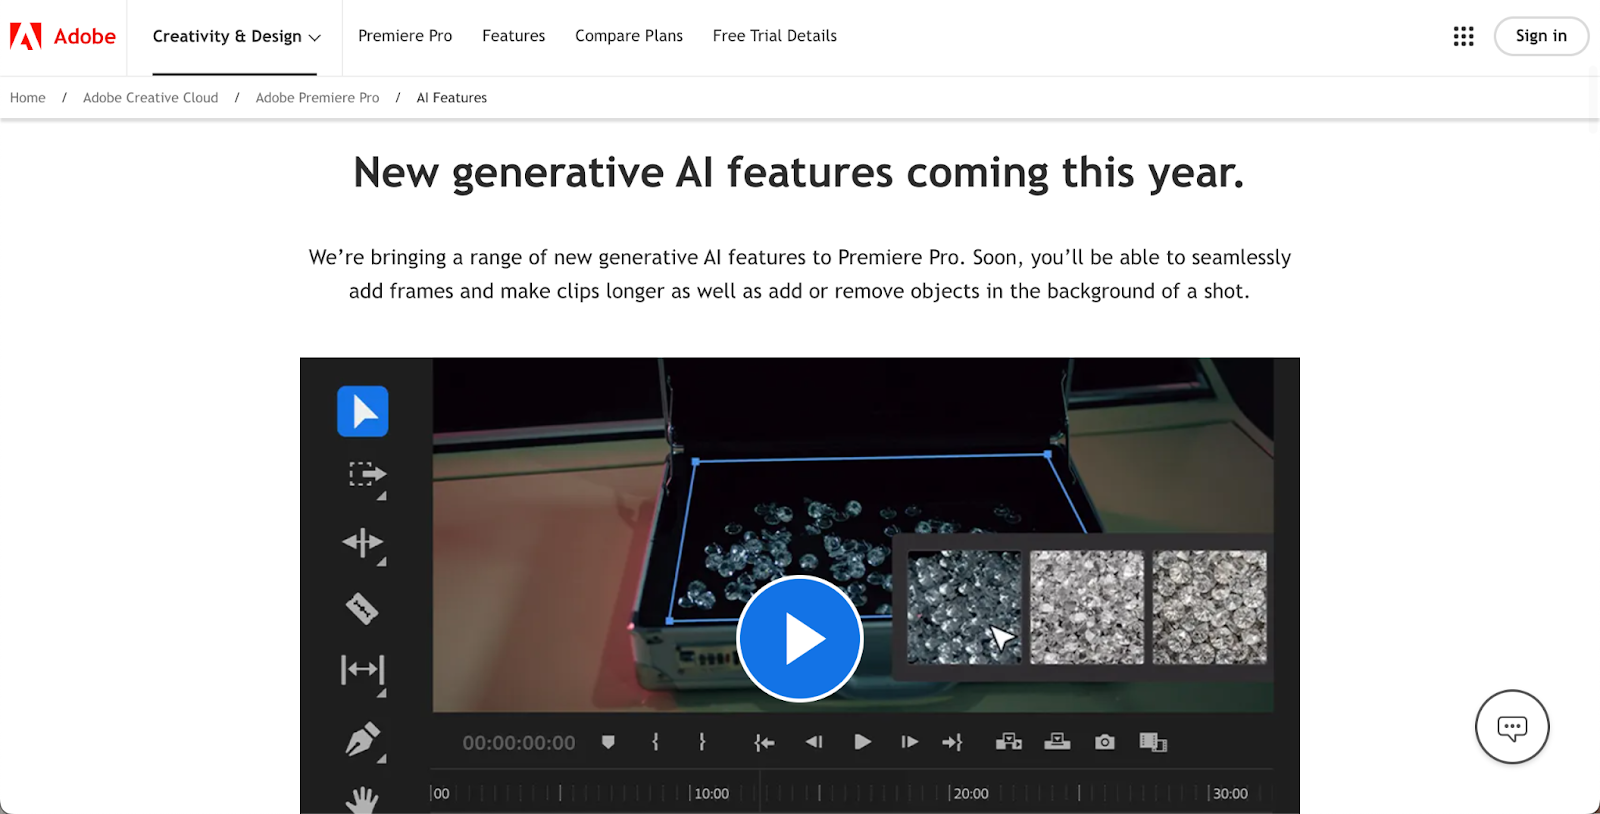Image resolution: width=1600 pixels, height=814 pixels.
Task: Open Adobe Creative Cloud breadcrumb
Action: tap(150, 98)
